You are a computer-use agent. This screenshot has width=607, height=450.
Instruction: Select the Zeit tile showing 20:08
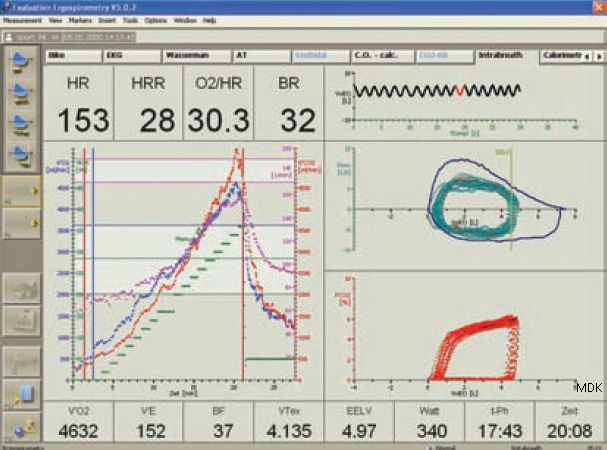pos(569,422)
